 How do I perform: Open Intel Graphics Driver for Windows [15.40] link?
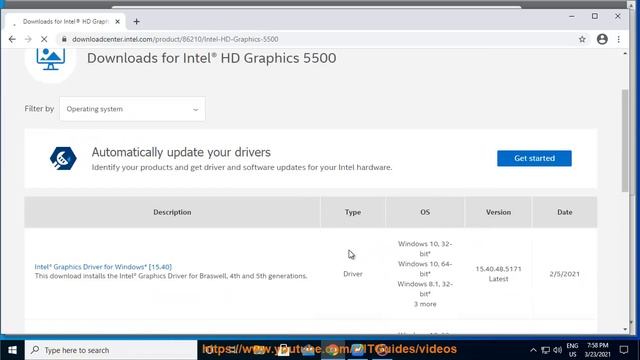(x=103, y=267)
